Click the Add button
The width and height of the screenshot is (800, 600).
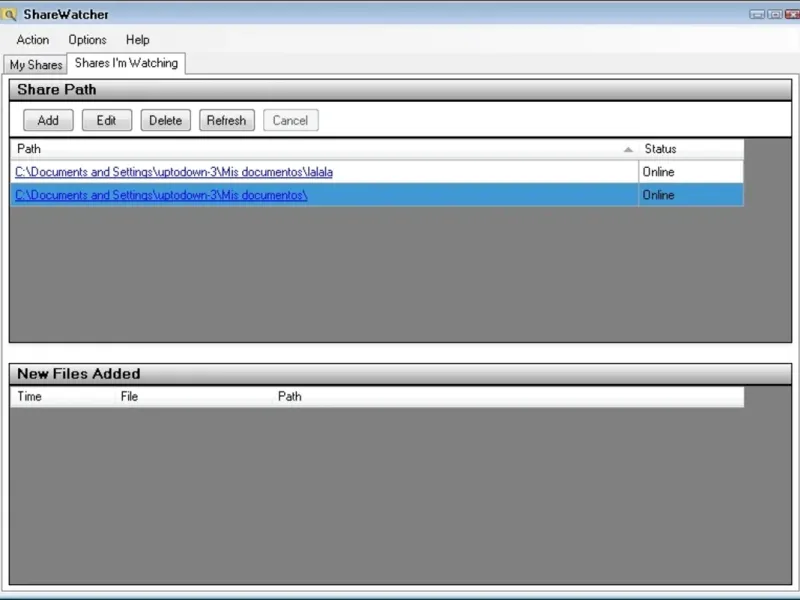pos(48,120)
